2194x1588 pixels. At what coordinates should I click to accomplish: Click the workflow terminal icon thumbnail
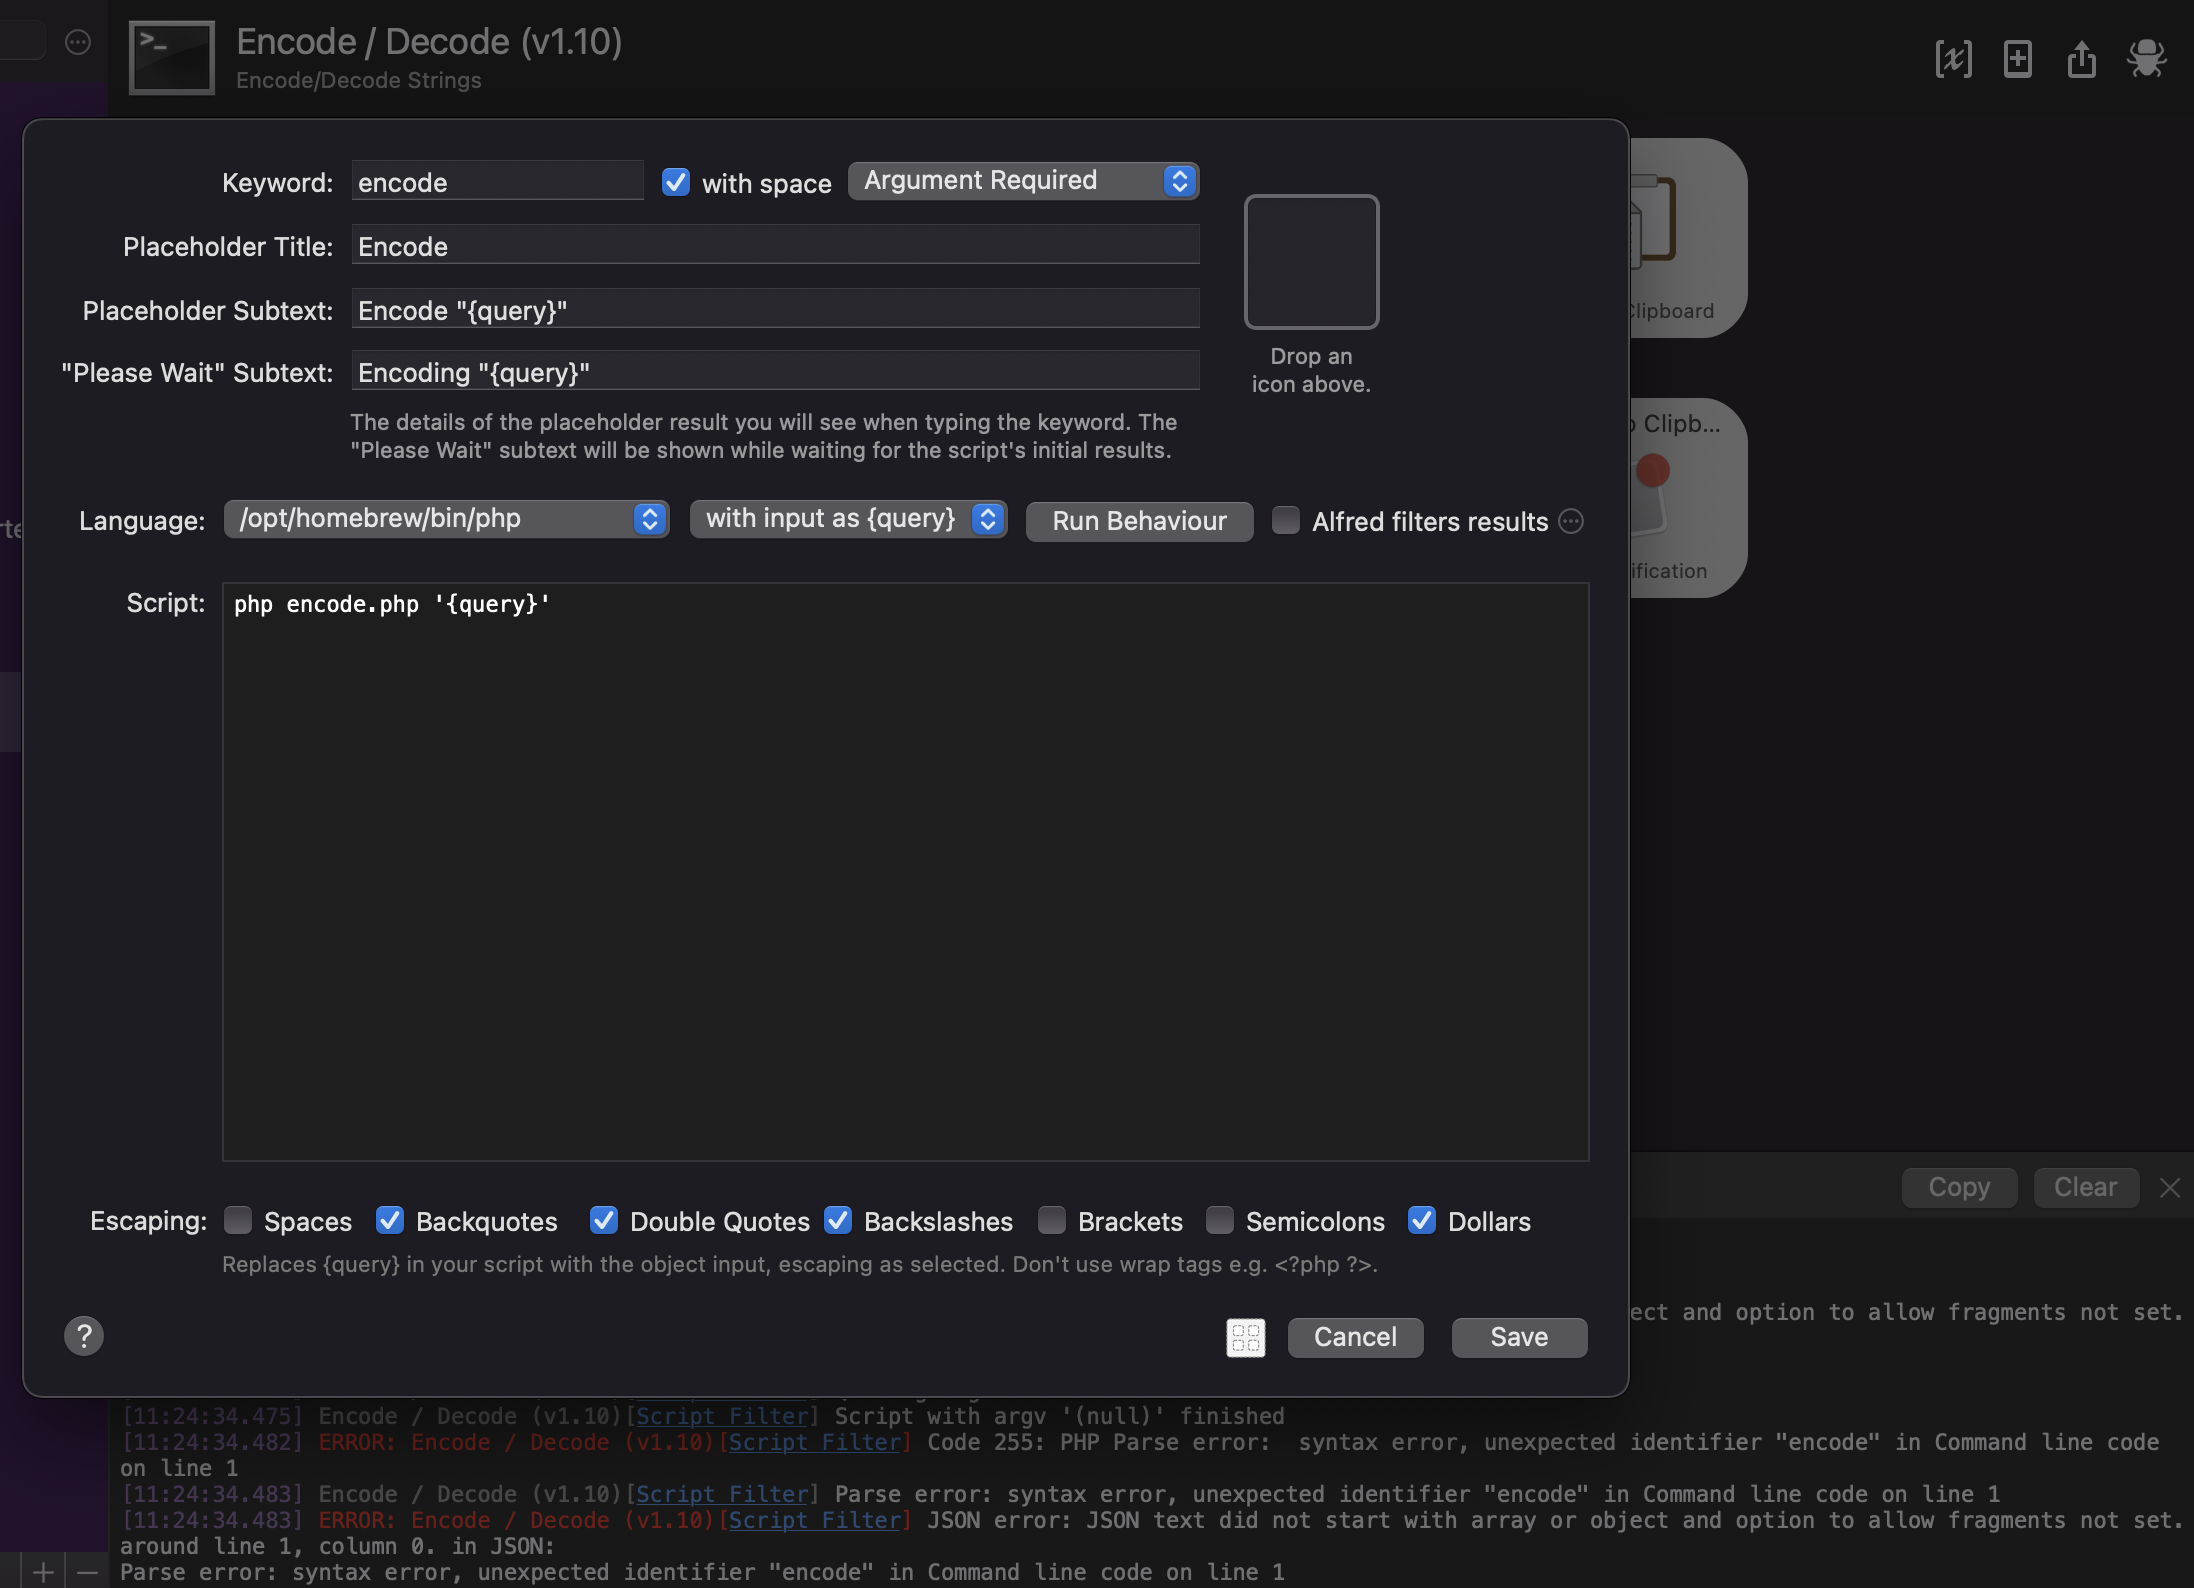[171, 58]
